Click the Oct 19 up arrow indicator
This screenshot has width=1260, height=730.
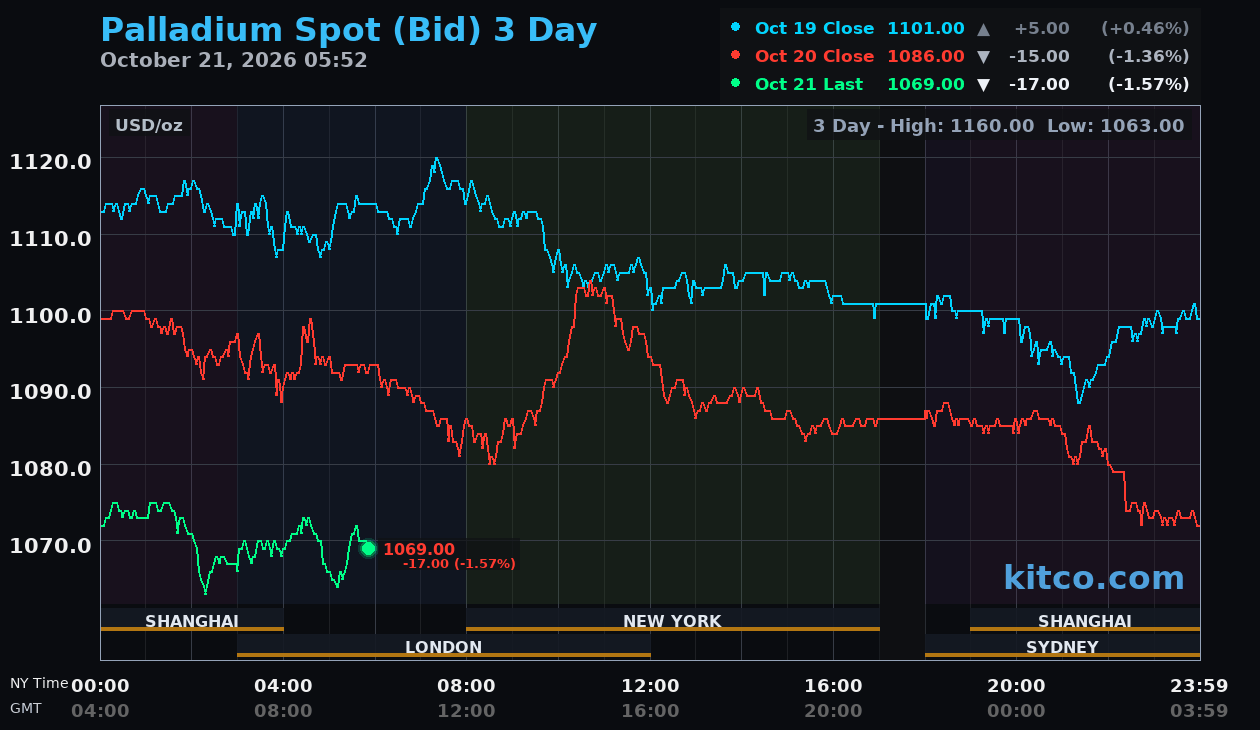pos(984,29)
